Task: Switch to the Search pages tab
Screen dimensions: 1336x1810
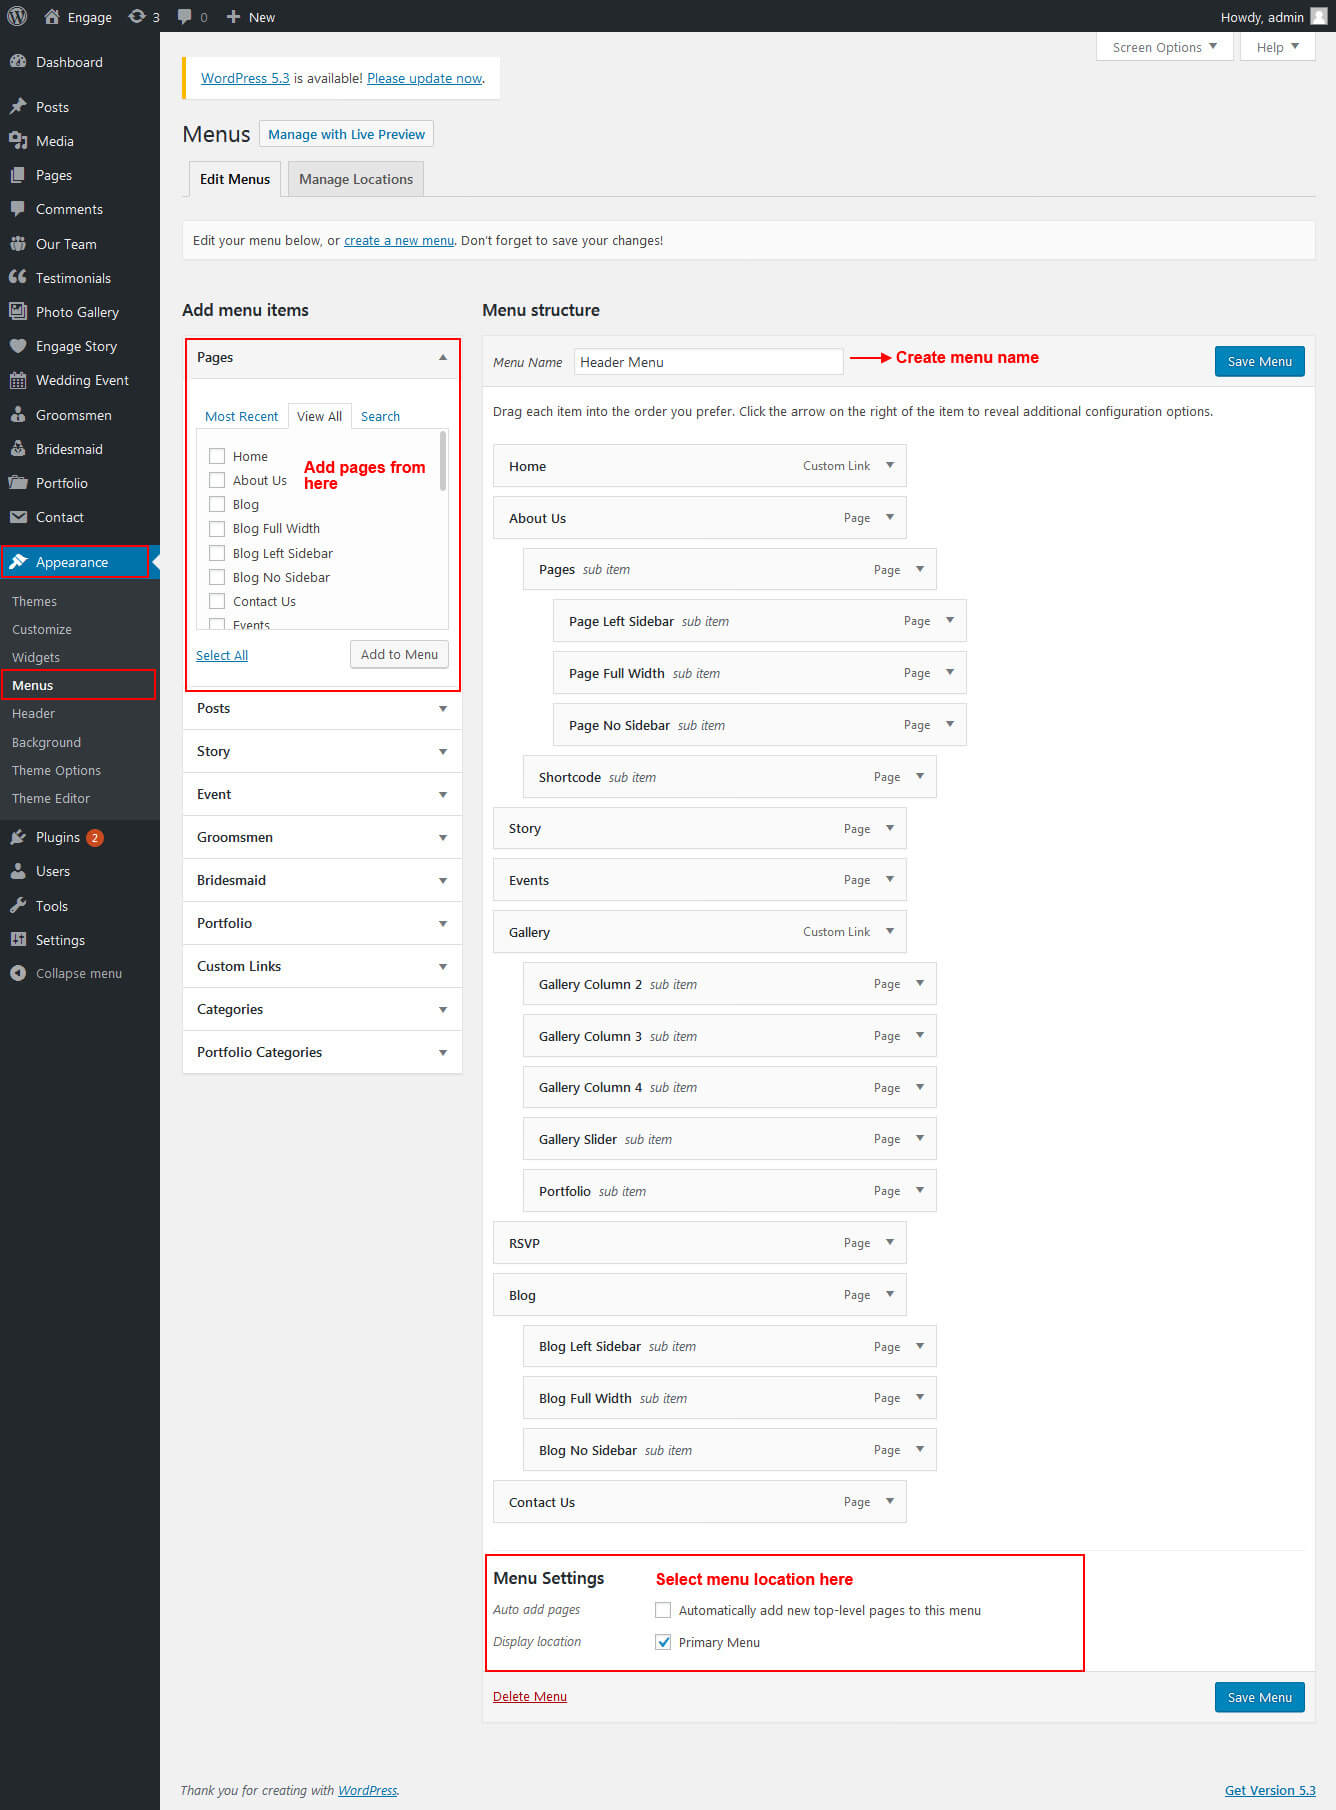Action: pos(380,416)
